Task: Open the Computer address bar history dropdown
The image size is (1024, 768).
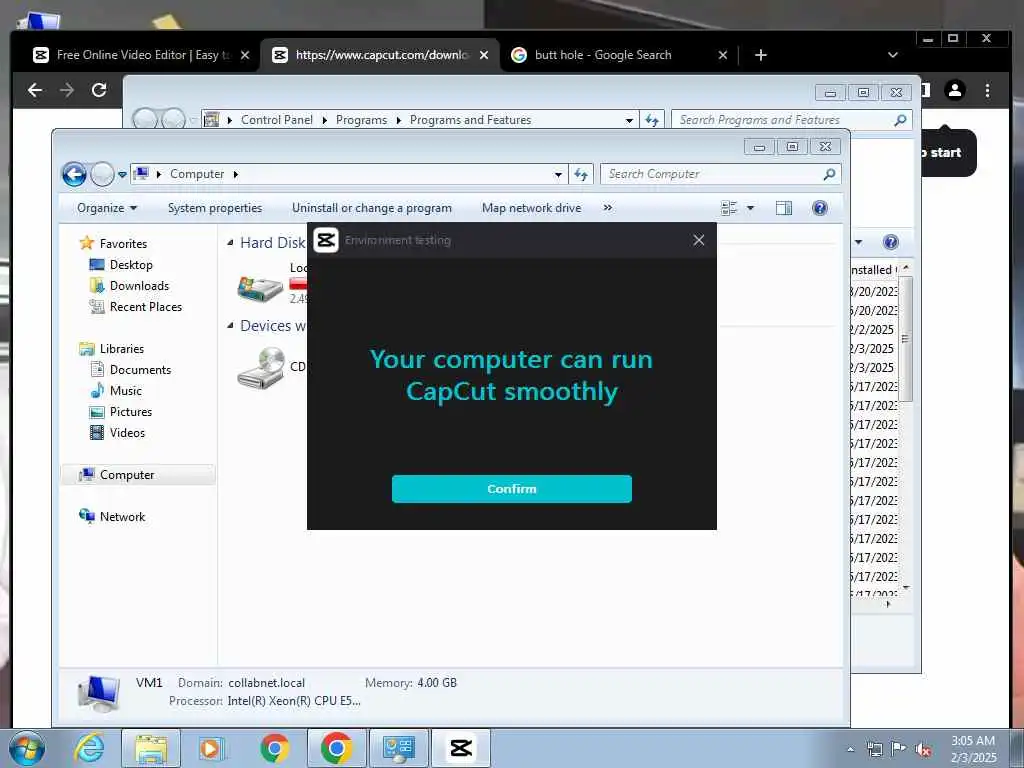Action: tap(558, 174)
